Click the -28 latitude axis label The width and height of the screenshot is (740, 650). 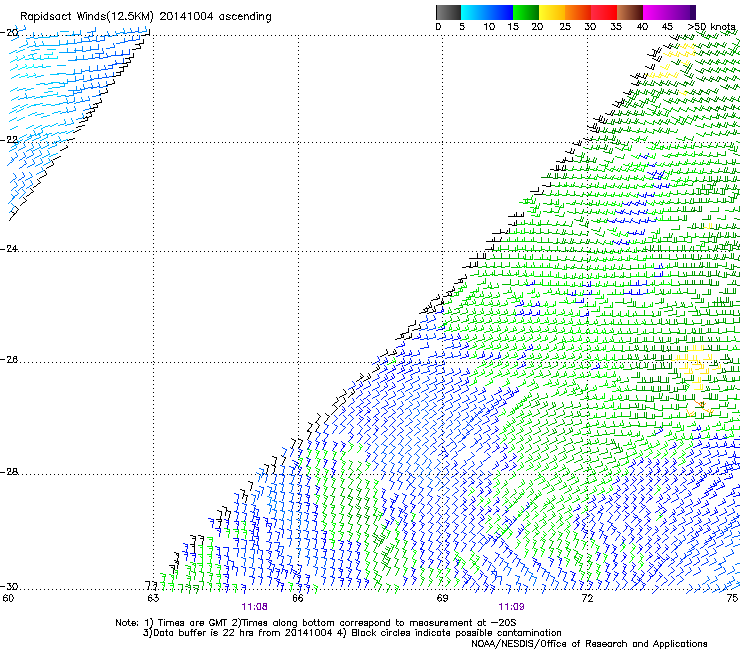click(x=9, y=472)
